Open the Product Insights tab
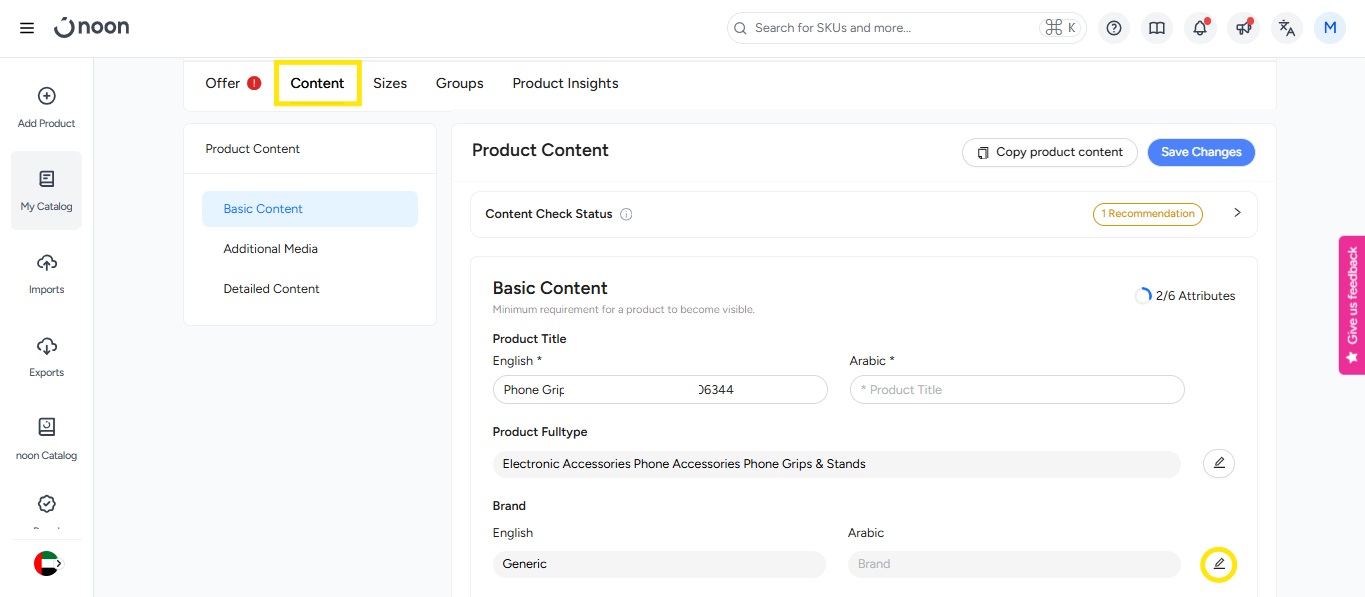 pyautogui.click(x=565, y=83)
